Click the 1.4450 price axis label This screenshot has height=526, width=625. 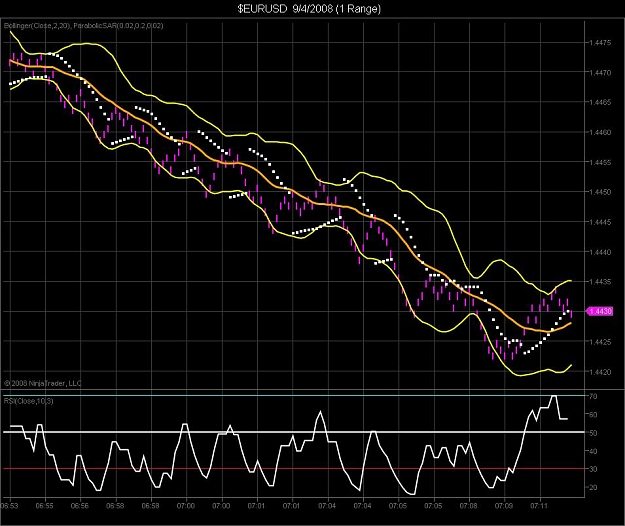click(x=600, y=192)
